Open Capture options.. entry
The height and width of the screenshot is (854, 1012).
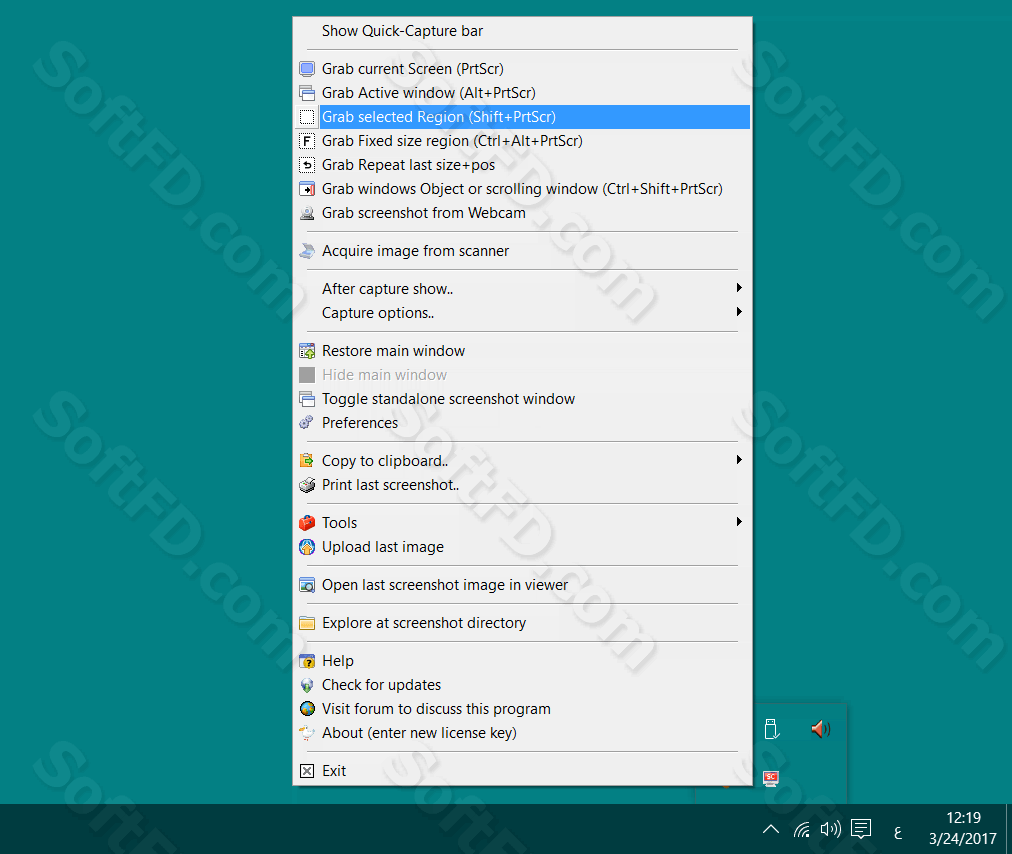[x=522, y=313]
